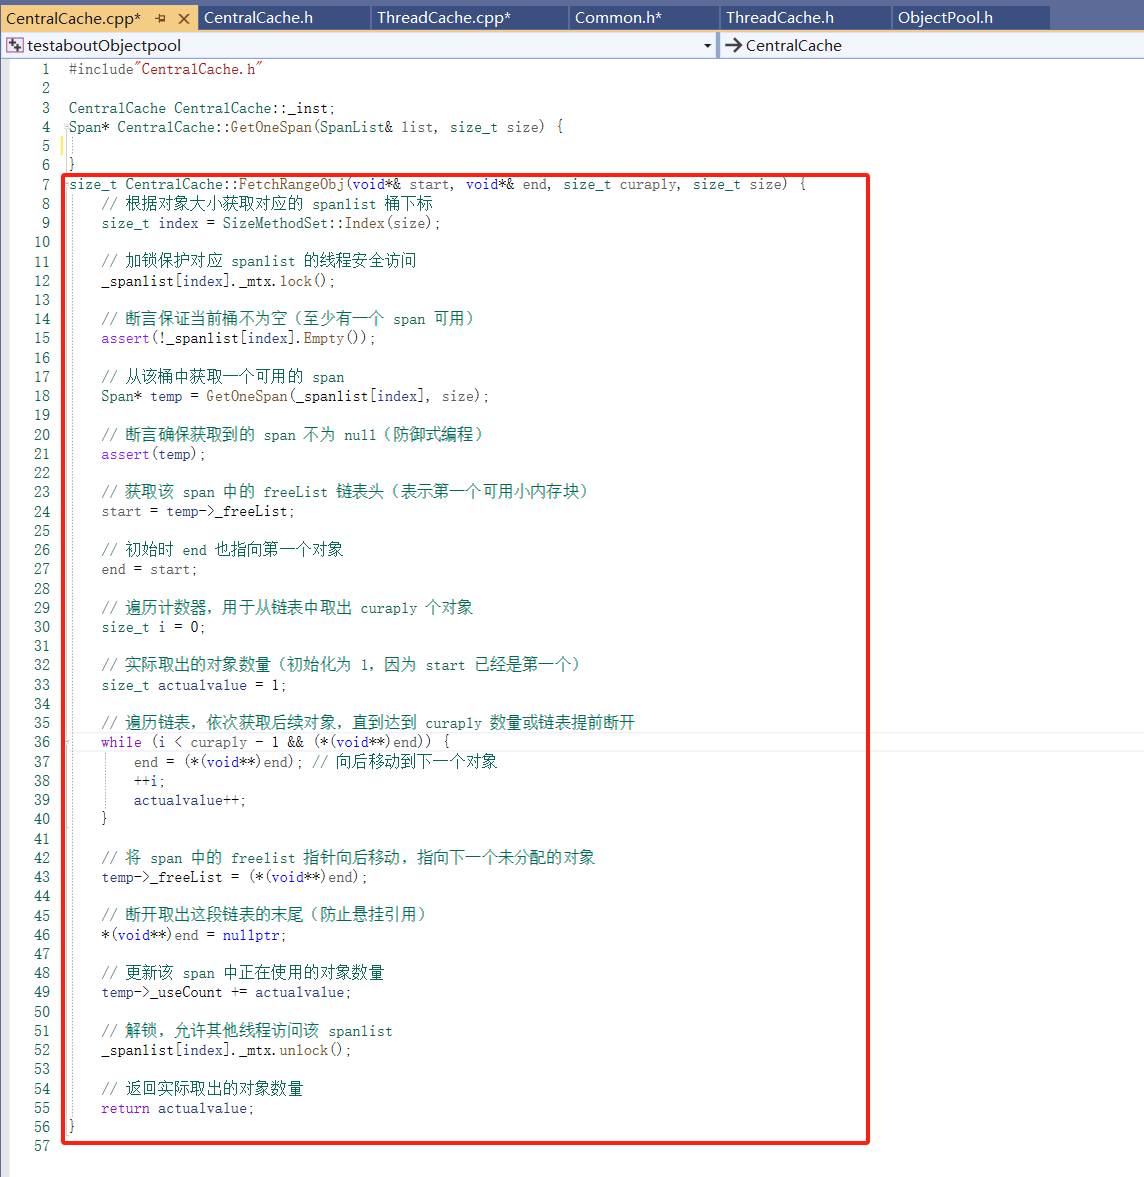Open the Common.h* tab
The height and width of the screenshot is (1177, 1144).
[619, 18]
